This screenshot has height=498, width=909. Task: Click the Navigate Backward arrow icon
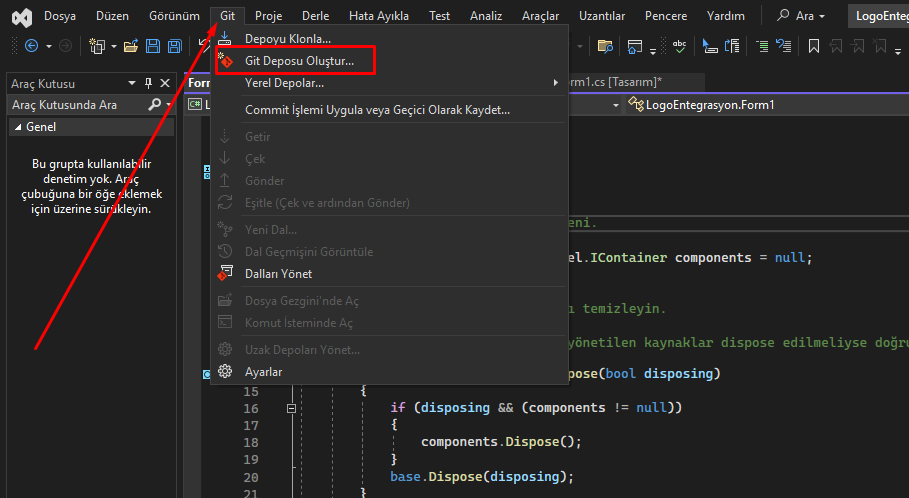pos(31,46)
